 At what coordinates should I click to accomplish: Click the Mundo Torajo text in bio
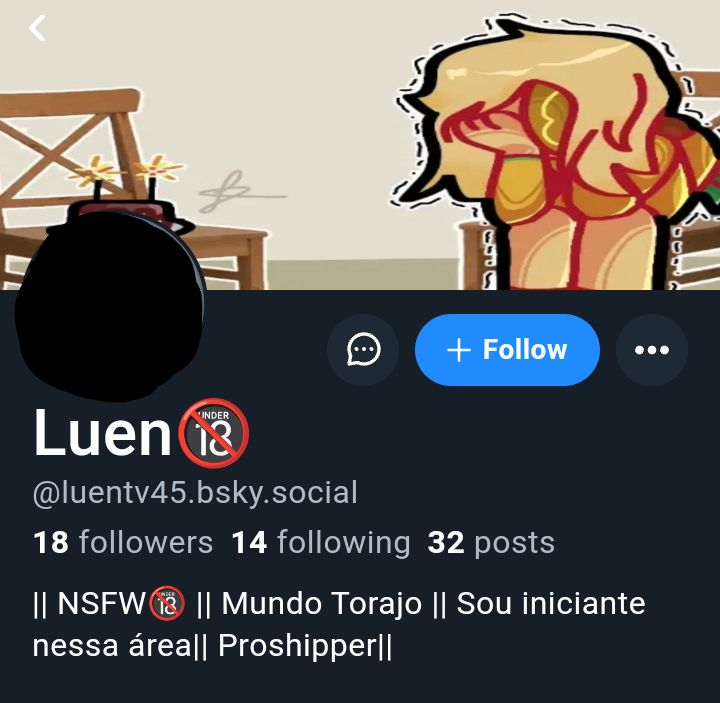click(x=321, y=603)
